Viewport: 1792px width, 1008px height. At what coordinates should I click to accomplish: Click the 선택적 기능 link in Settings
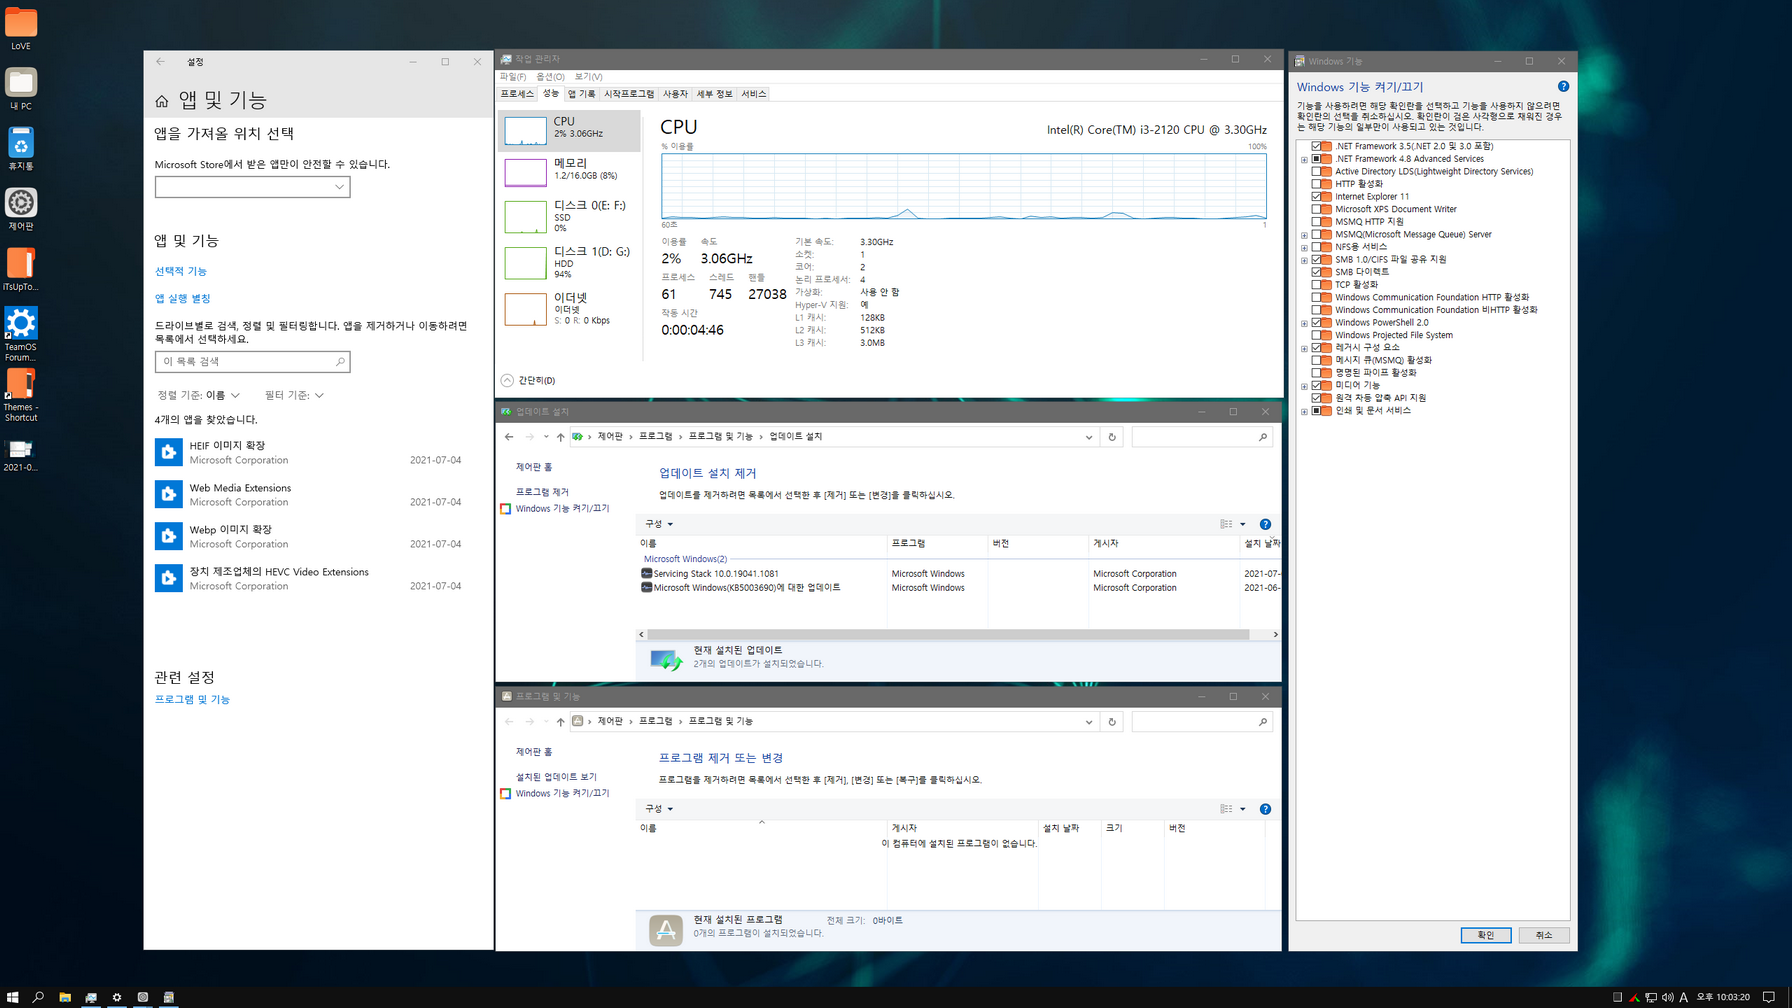coord(181,271)
